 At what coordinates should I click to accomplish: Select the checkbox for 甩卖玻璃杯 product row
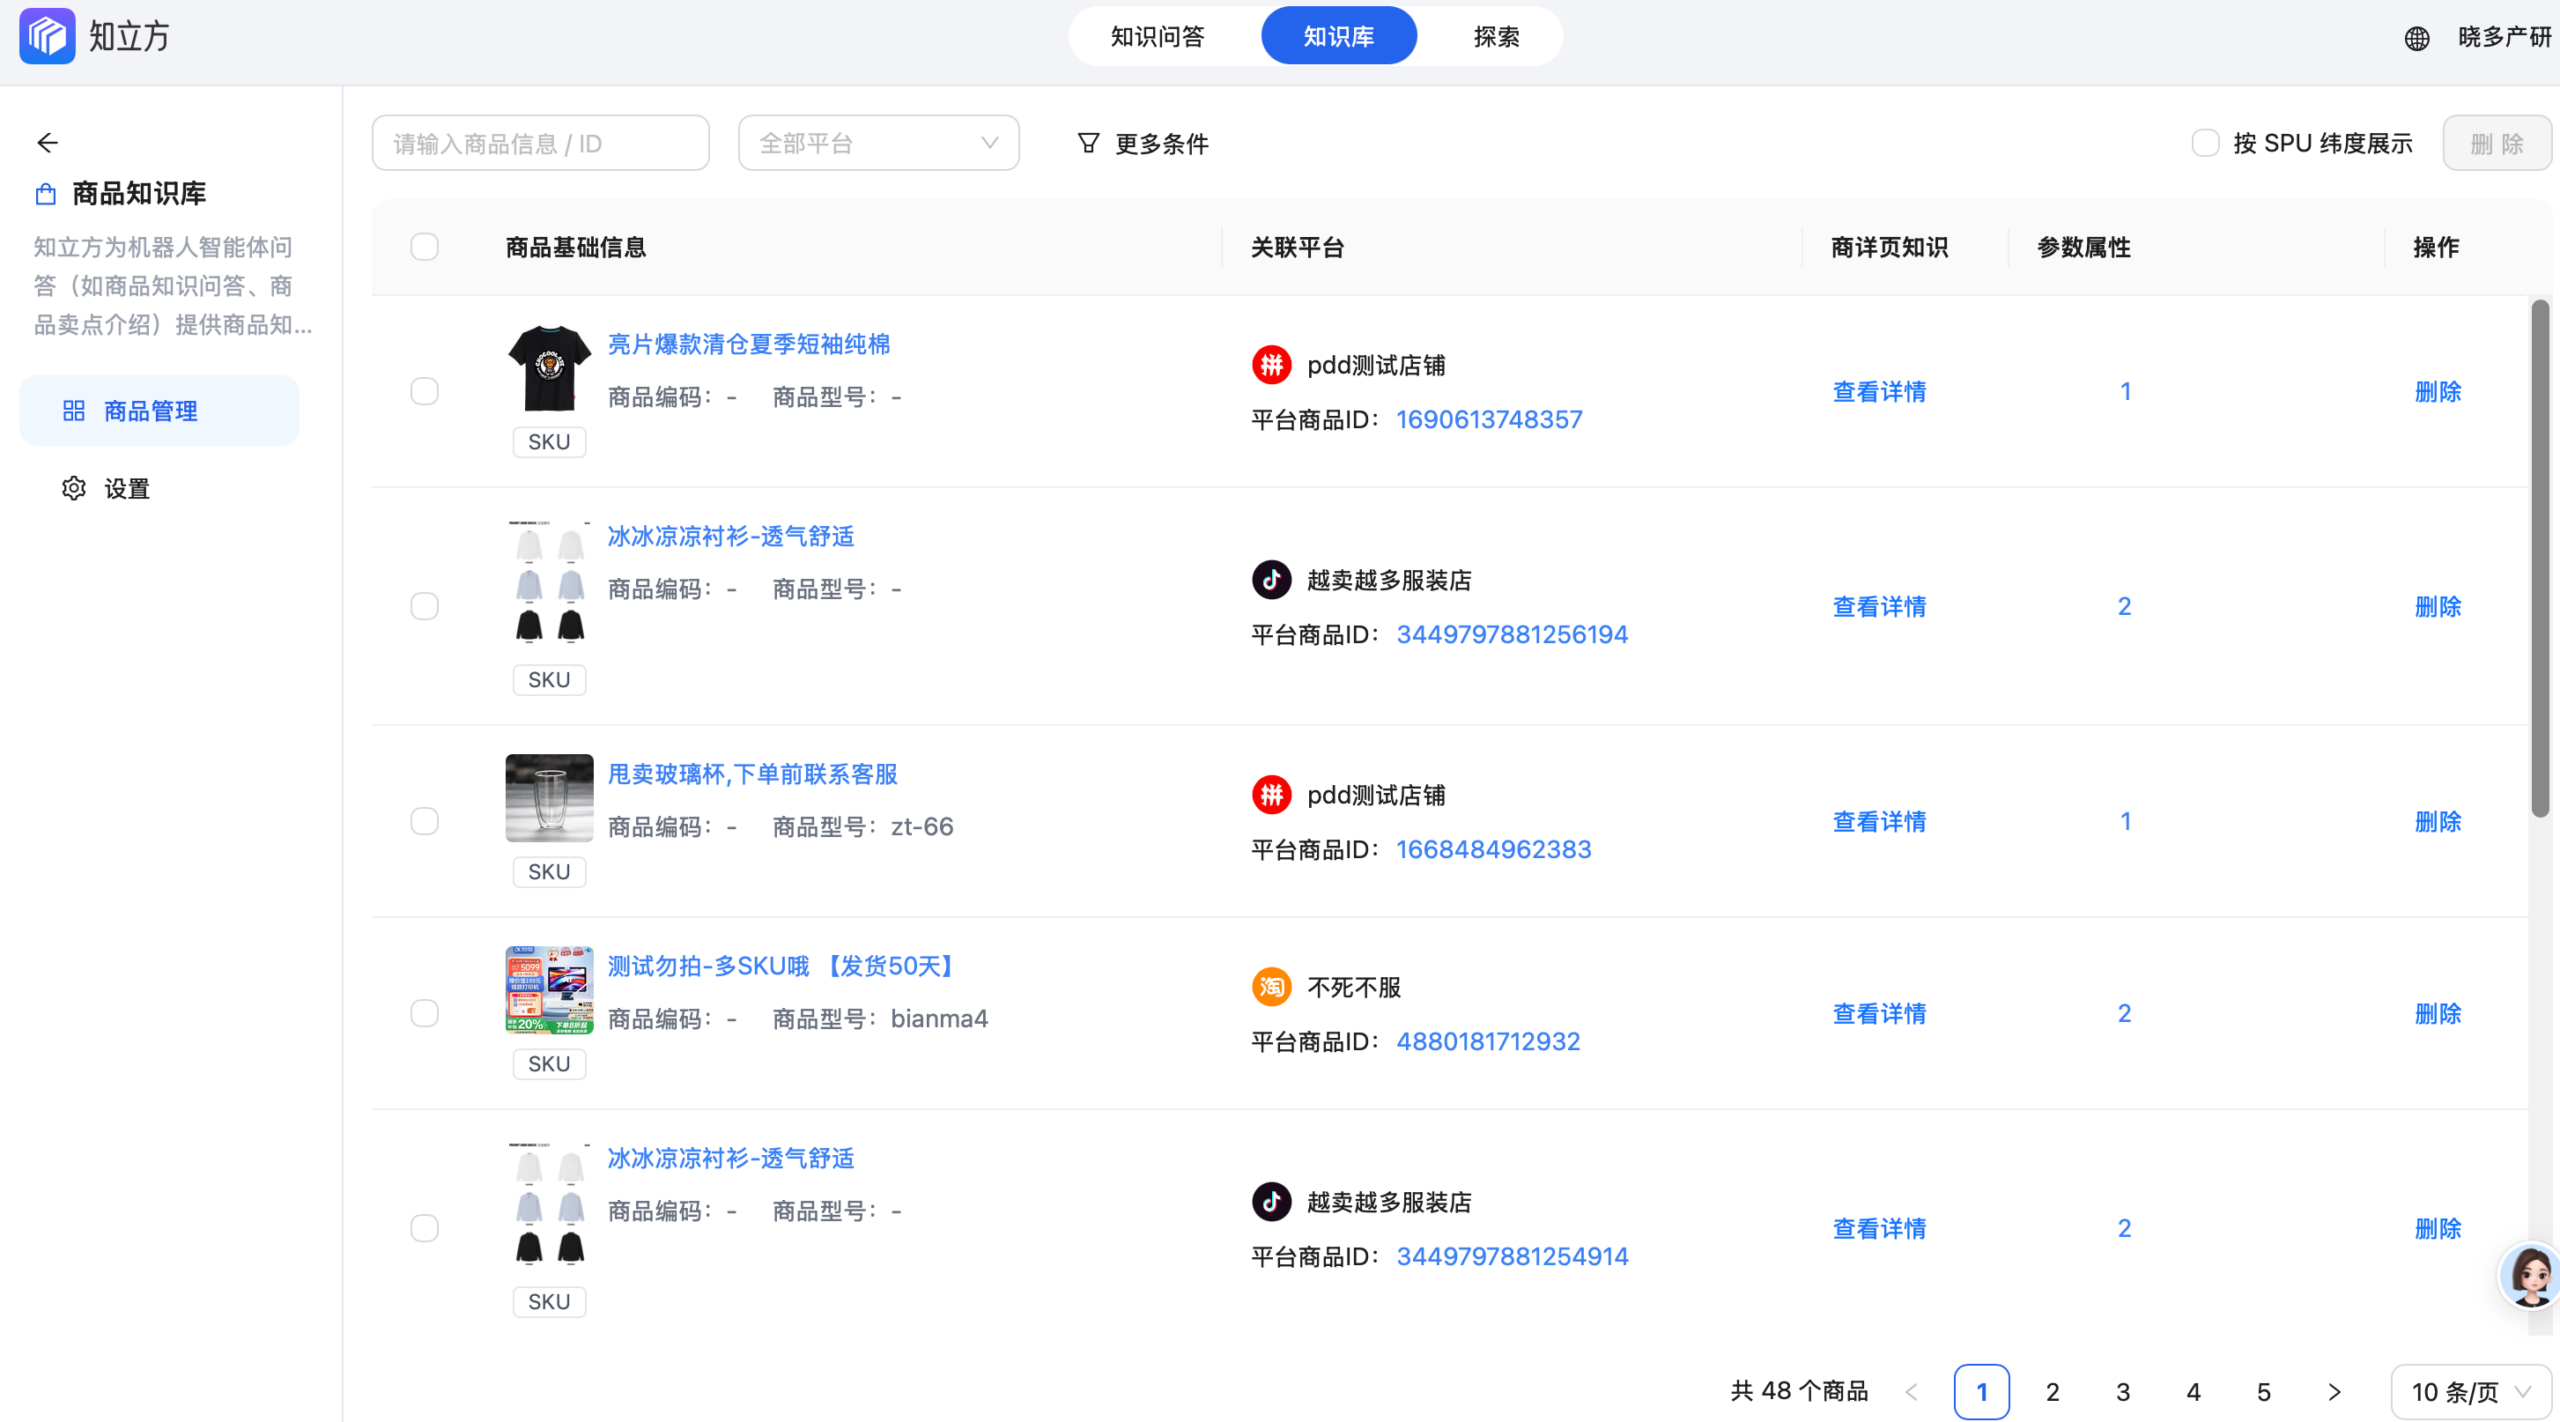[424, 820]
